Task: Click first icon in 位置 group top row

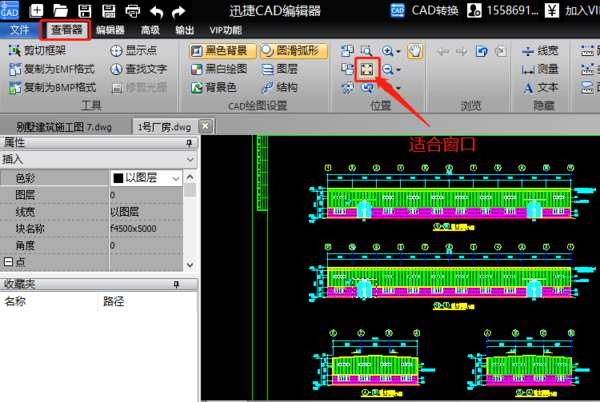Action: click(x=347, y=50)
